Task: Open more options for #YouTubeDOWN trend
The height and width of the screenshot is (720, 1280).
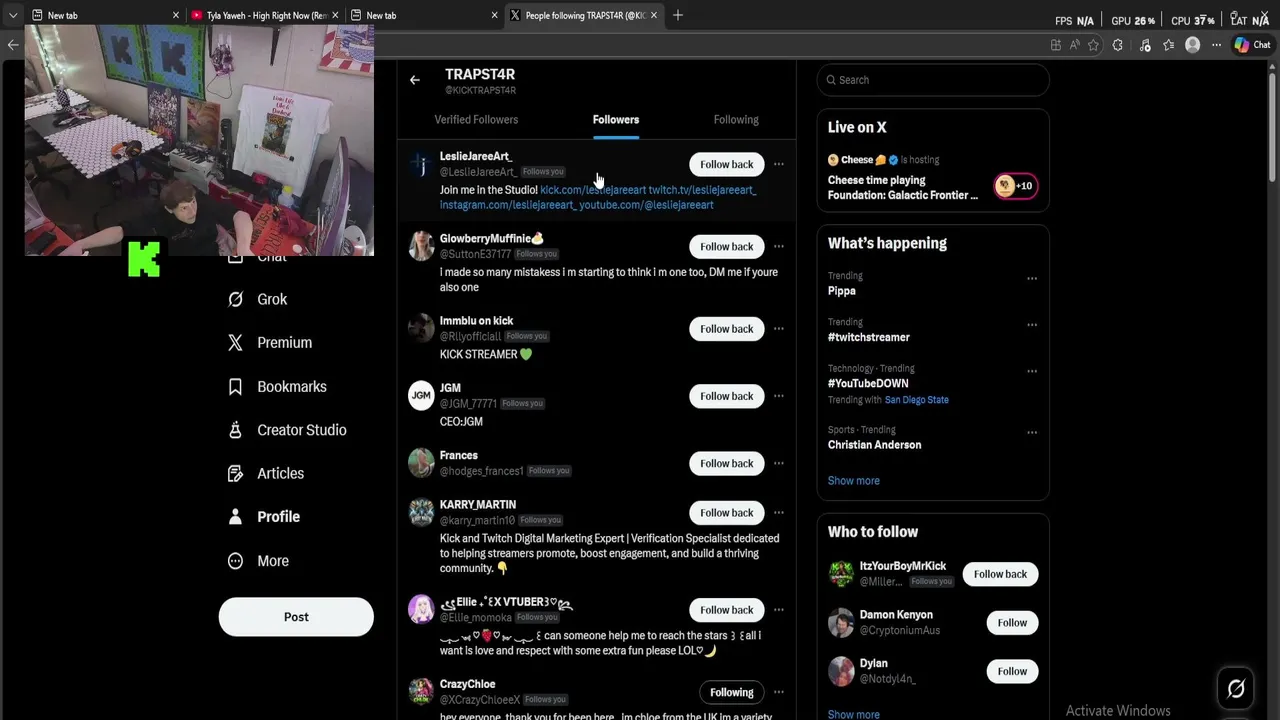Action: pyautogui.click(x=1032, y=371)
